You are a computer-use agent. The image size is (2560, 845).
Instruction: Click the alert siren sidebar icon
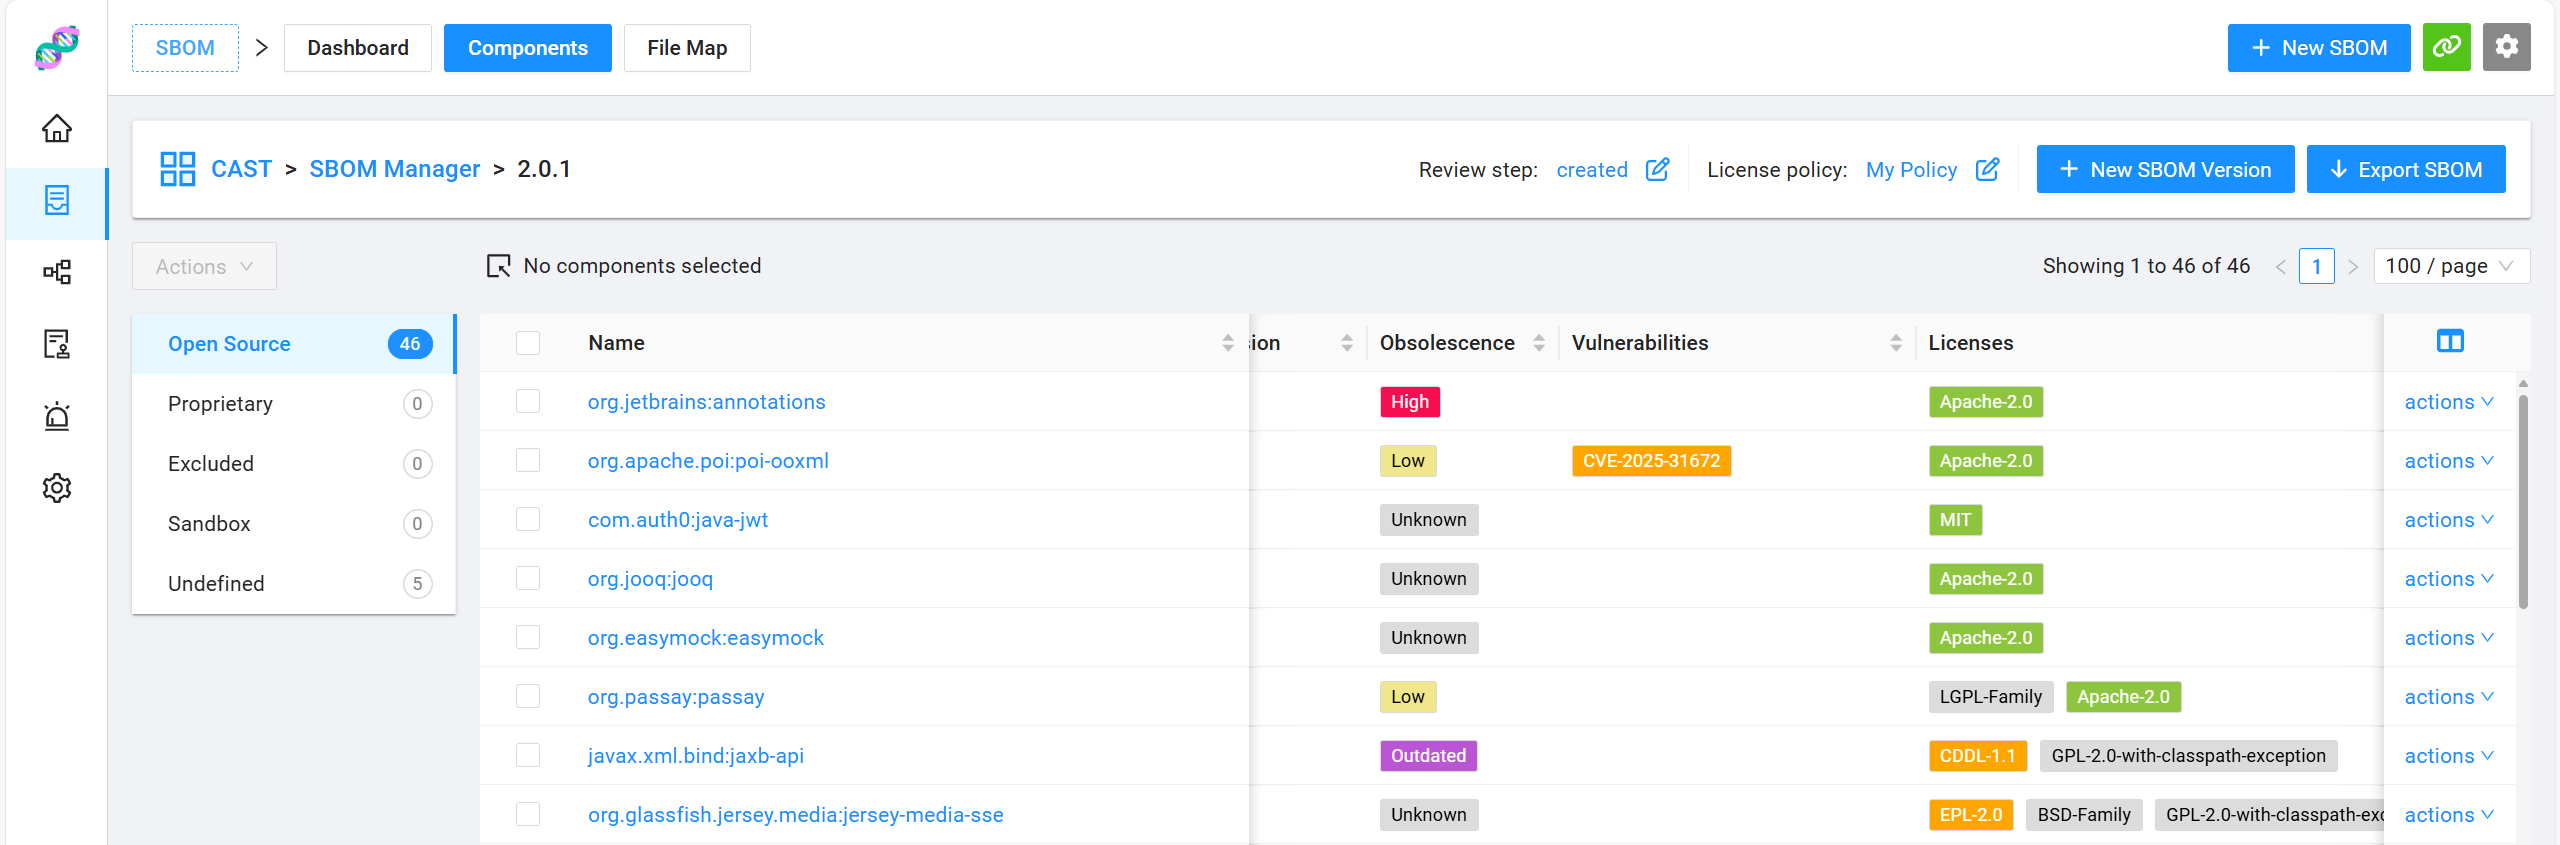(57, 416)
